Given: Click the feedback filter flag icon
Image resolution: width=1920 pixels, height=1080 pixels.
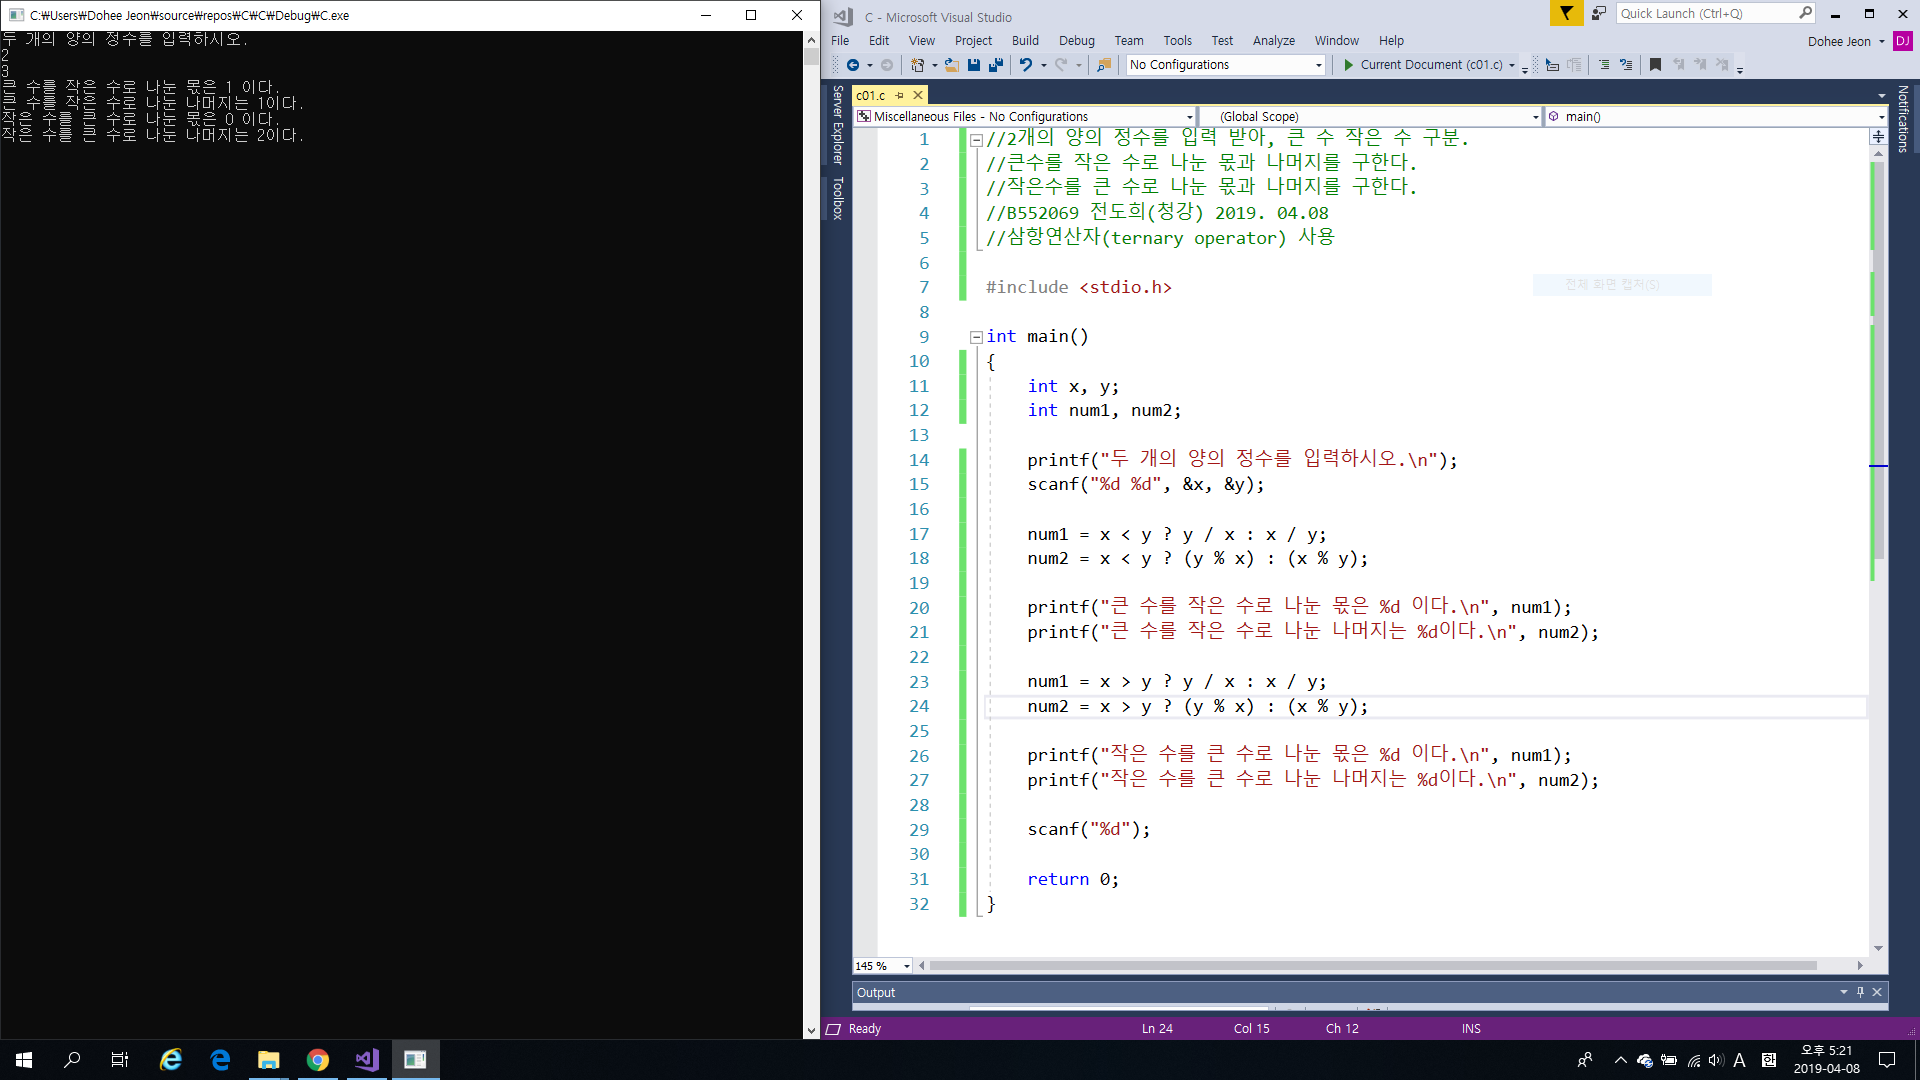Looking at the screenshot, I should (1566, 13).
